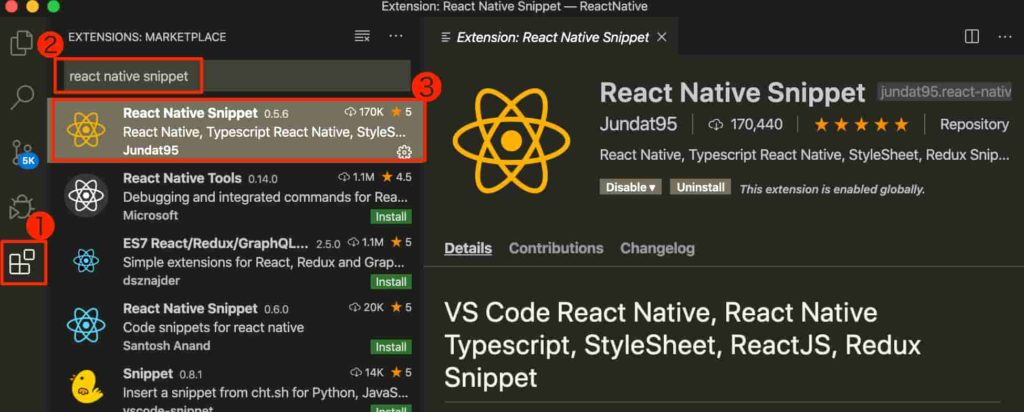This screenshot has height=412, width=1024.
Task: Click the 170,440 install count
Action: (x=745, y=124)
